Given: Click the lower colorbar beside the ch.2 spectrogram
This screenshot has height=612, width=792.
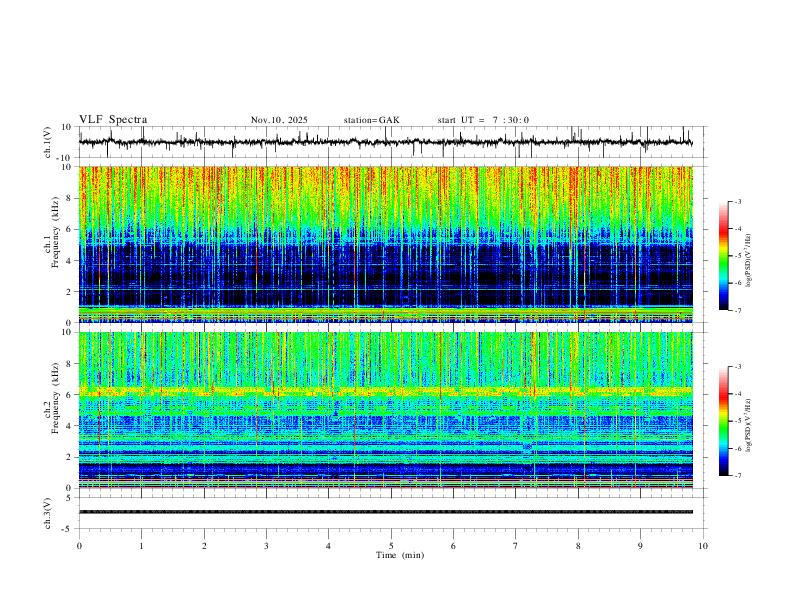Looking at the screenshot, I should click(724, 421).
